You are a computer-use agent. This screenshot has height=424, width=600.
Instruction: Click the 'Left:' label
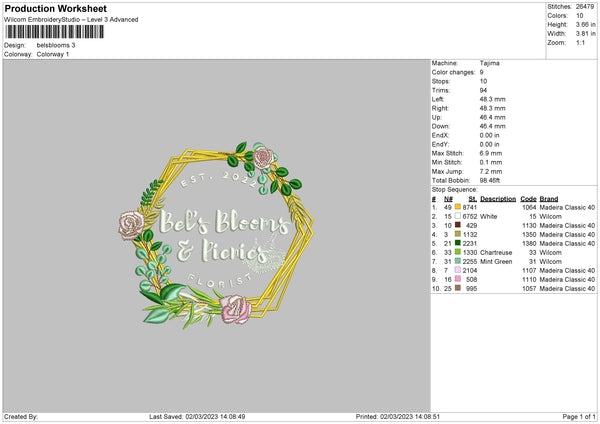(x=438, y=99)
